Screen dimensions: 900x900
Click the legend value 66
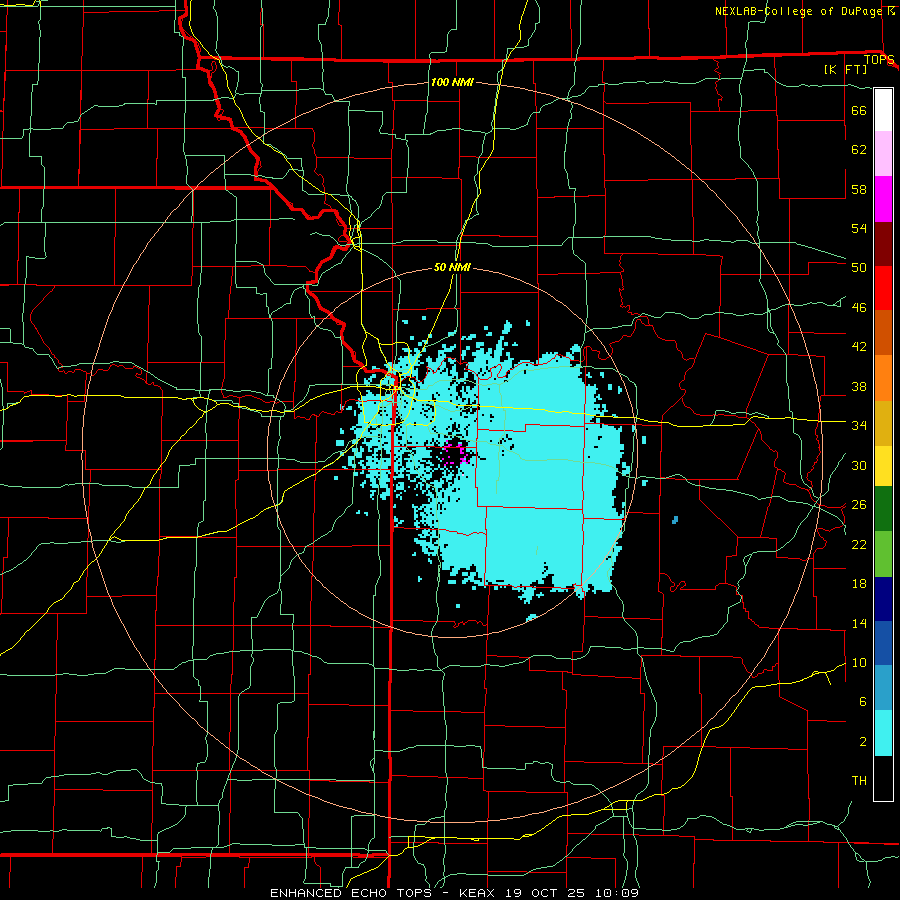click(x=859, y=110)
